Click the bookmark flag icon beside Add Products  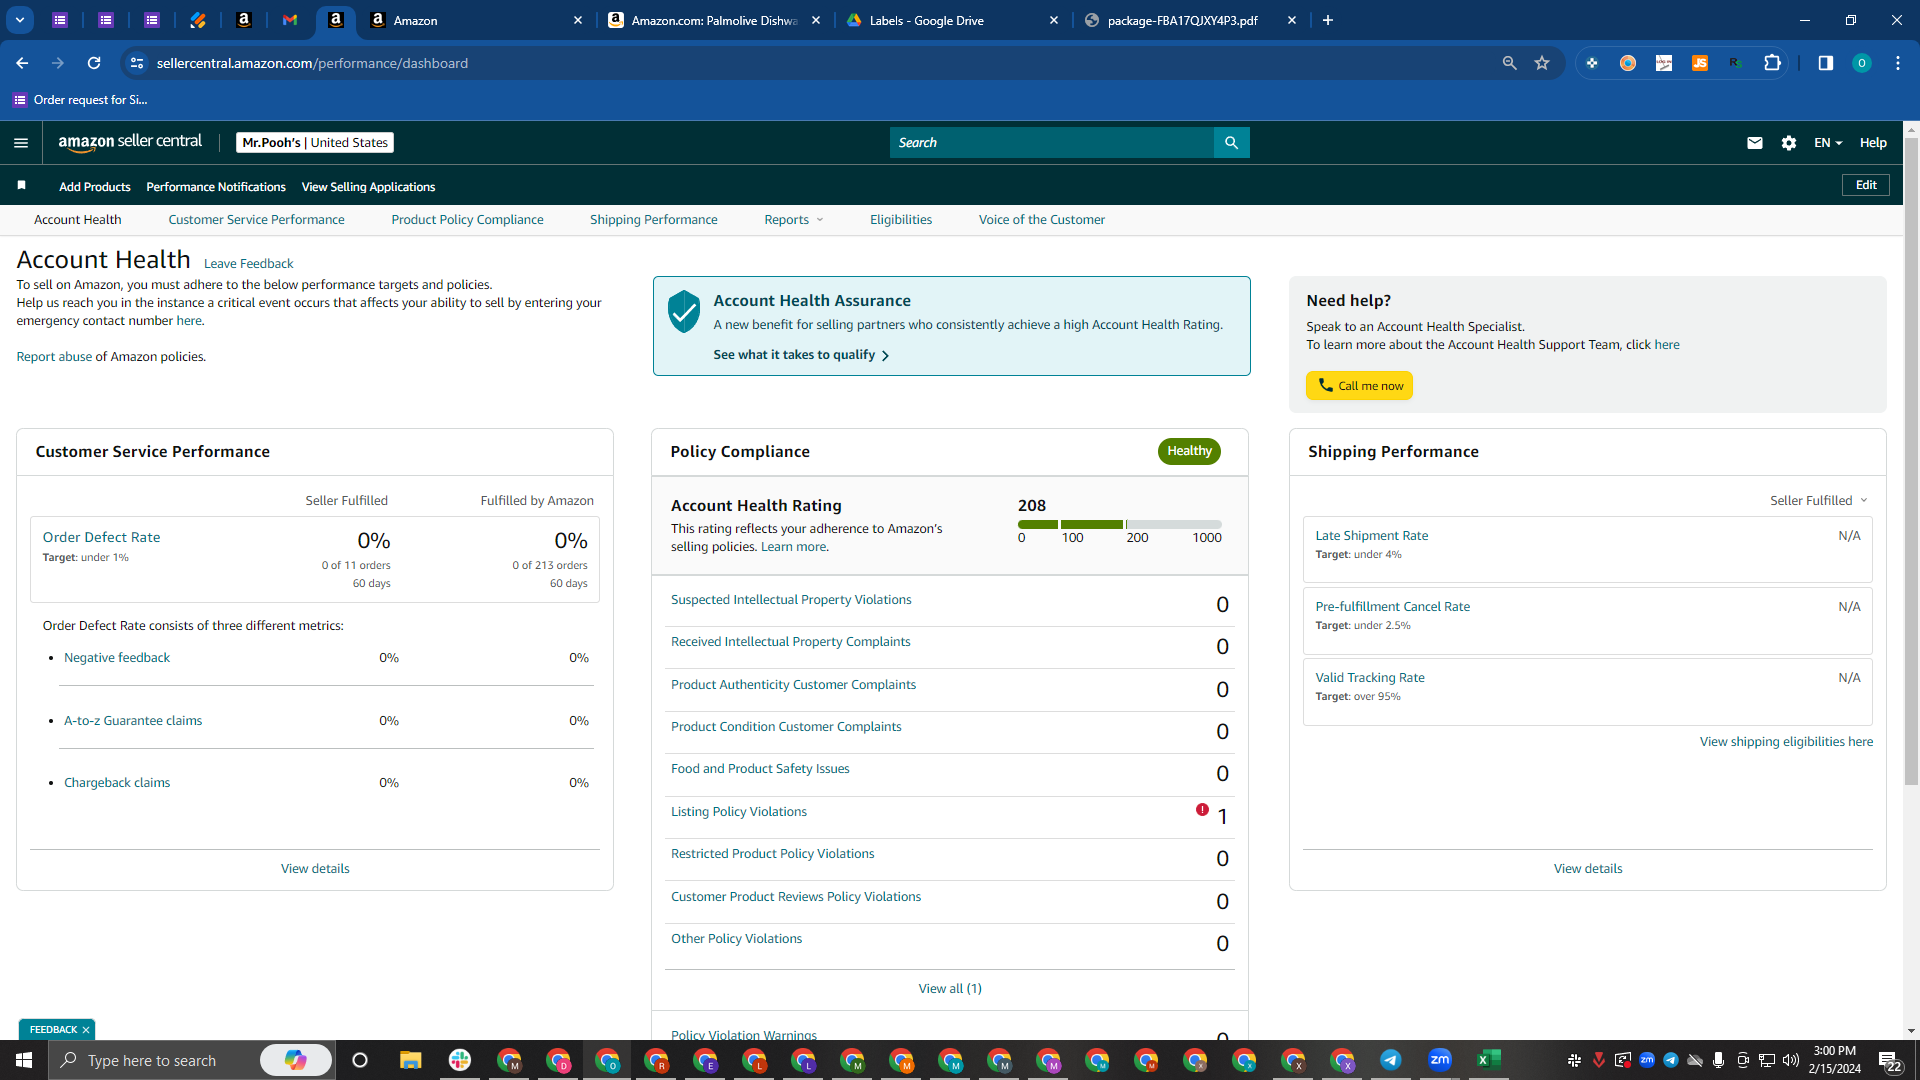22,185
